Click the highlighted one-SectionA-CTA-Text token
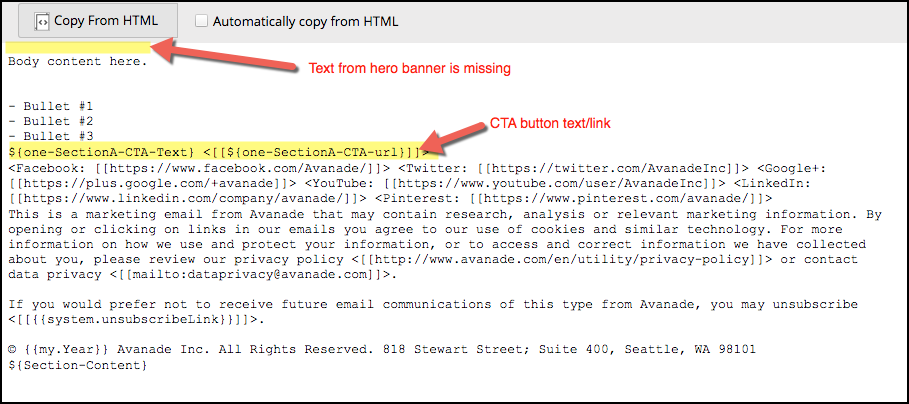This screenshot has width=909, height=404. pyautogui.click(x=101, y=151)
